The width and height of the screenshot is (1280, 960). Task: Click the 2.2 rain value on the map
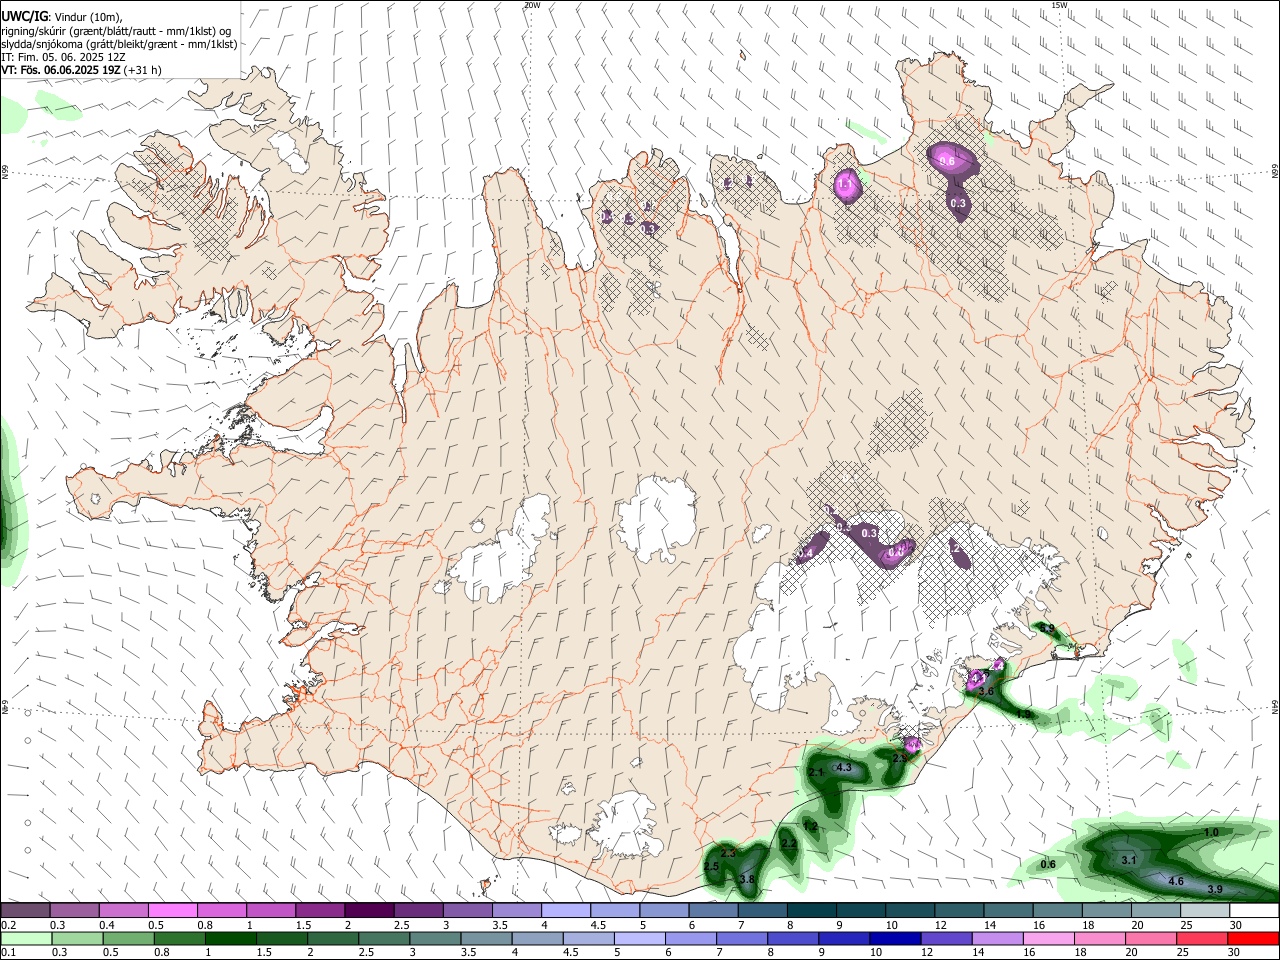(x=789, y=844)
